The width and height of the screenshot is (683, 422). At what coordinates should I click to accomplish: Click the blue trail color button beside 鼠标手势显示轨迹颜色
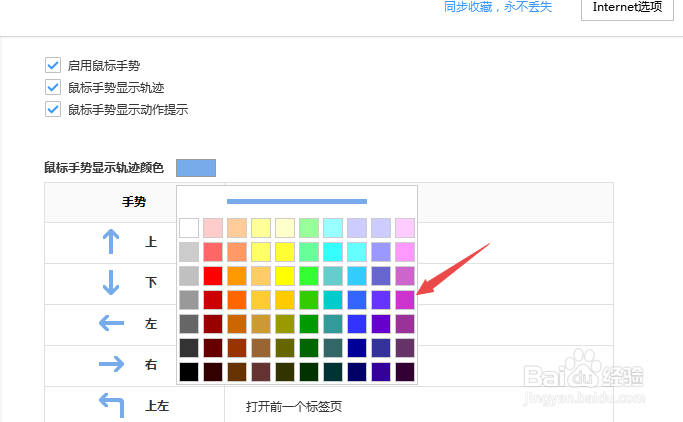(196, 168)
